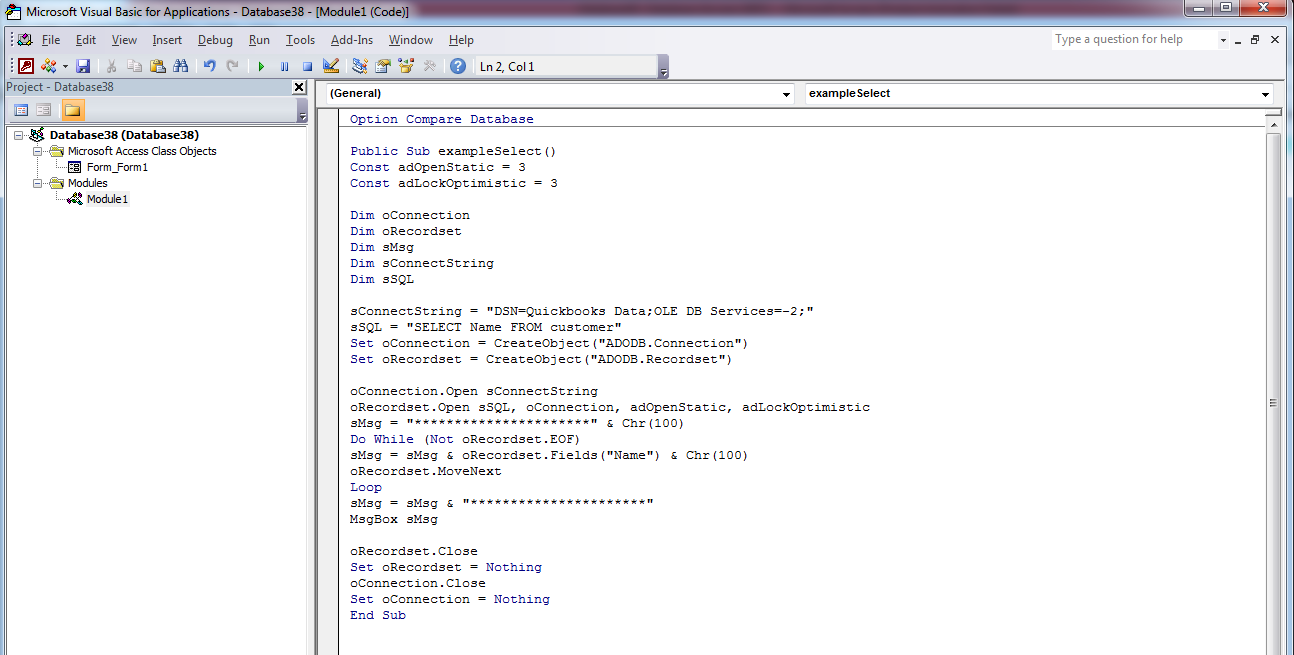
Task: Click the Save (floppy disk) icon
Action: coord(83,66)
